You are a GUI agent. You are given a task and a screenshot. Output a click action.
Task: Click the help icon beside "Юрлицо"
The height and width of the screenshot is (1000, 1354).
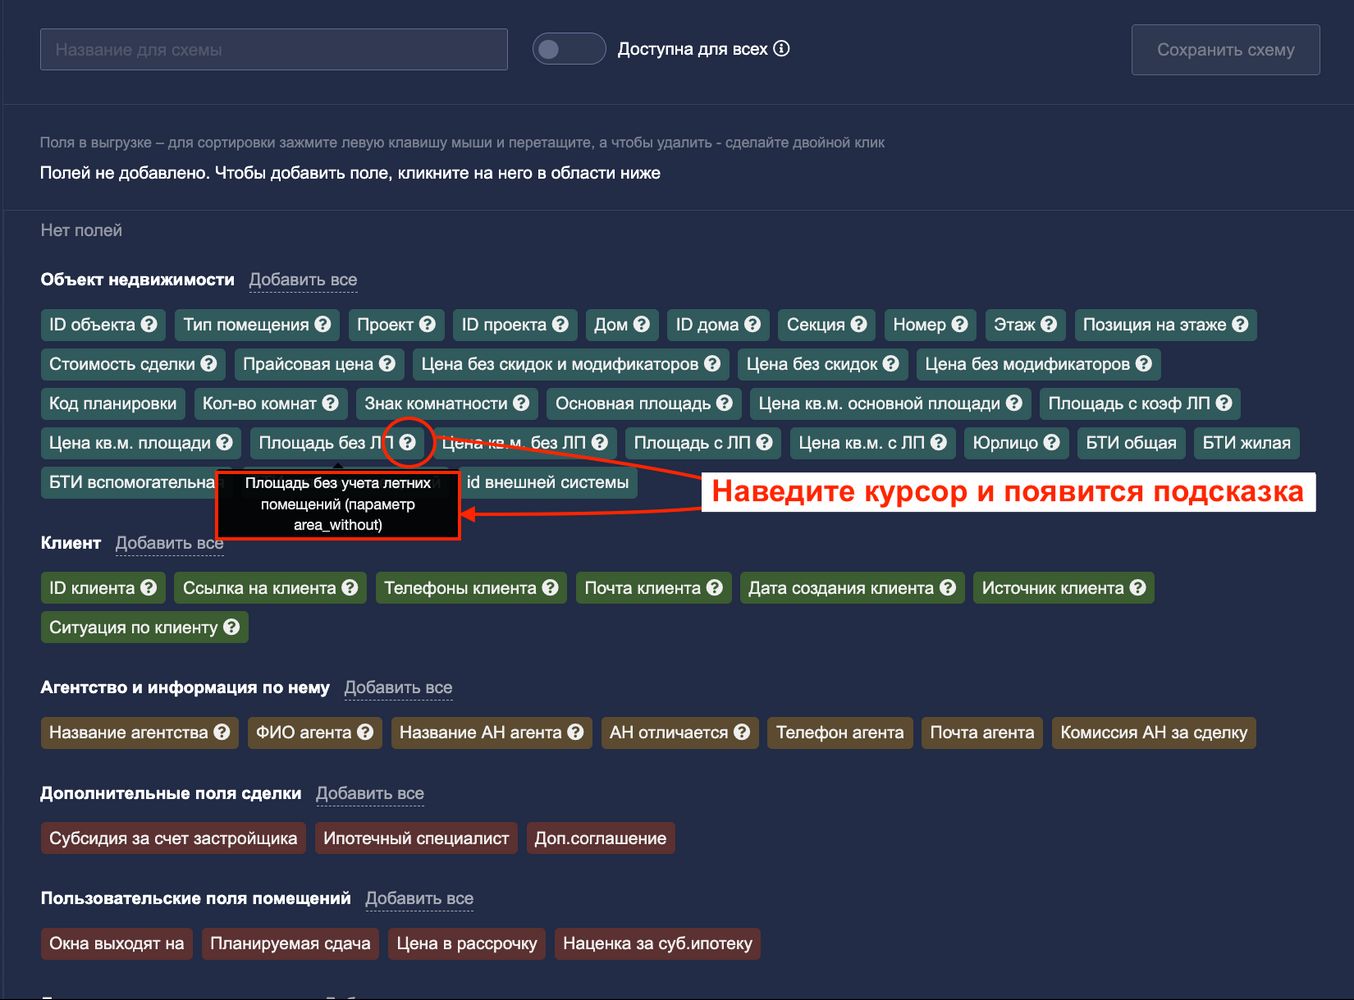point(1052,442)
